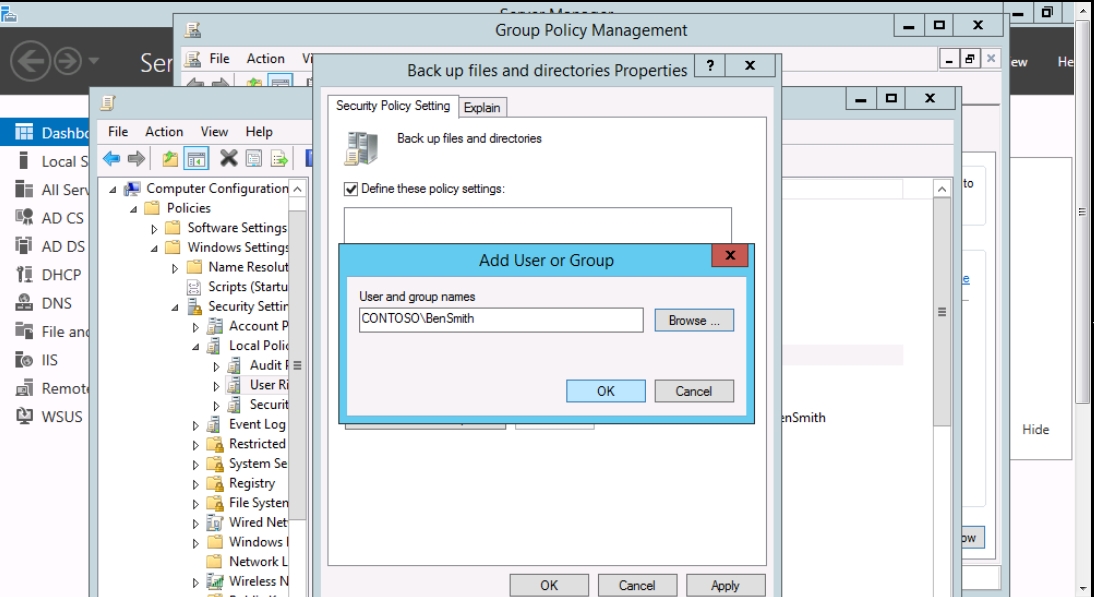Open DNS in Server Manager sidebar
The width and height of the screenshot is (1094, 597).
click(56, 303)
